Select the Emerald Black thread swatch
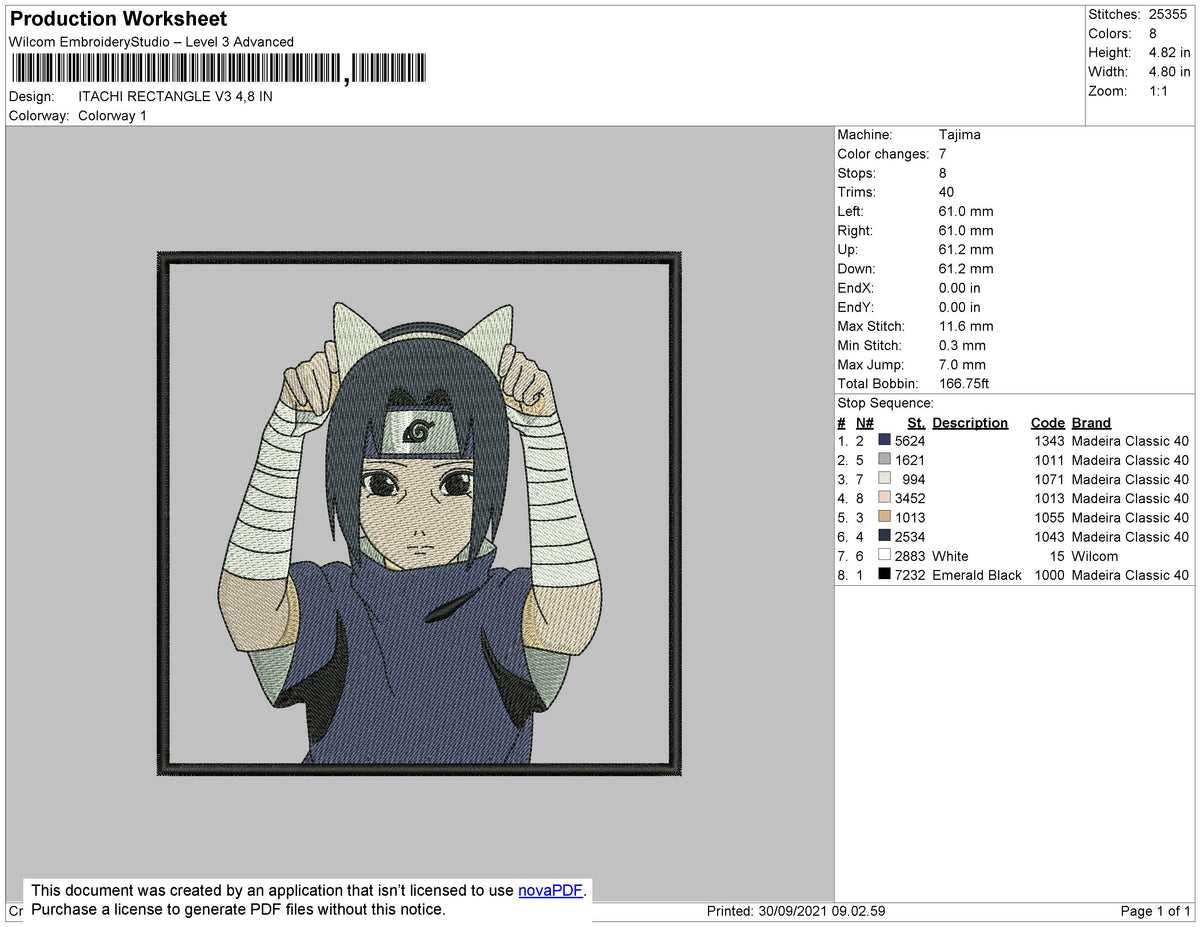1200x927 pixels. point(884,575)
